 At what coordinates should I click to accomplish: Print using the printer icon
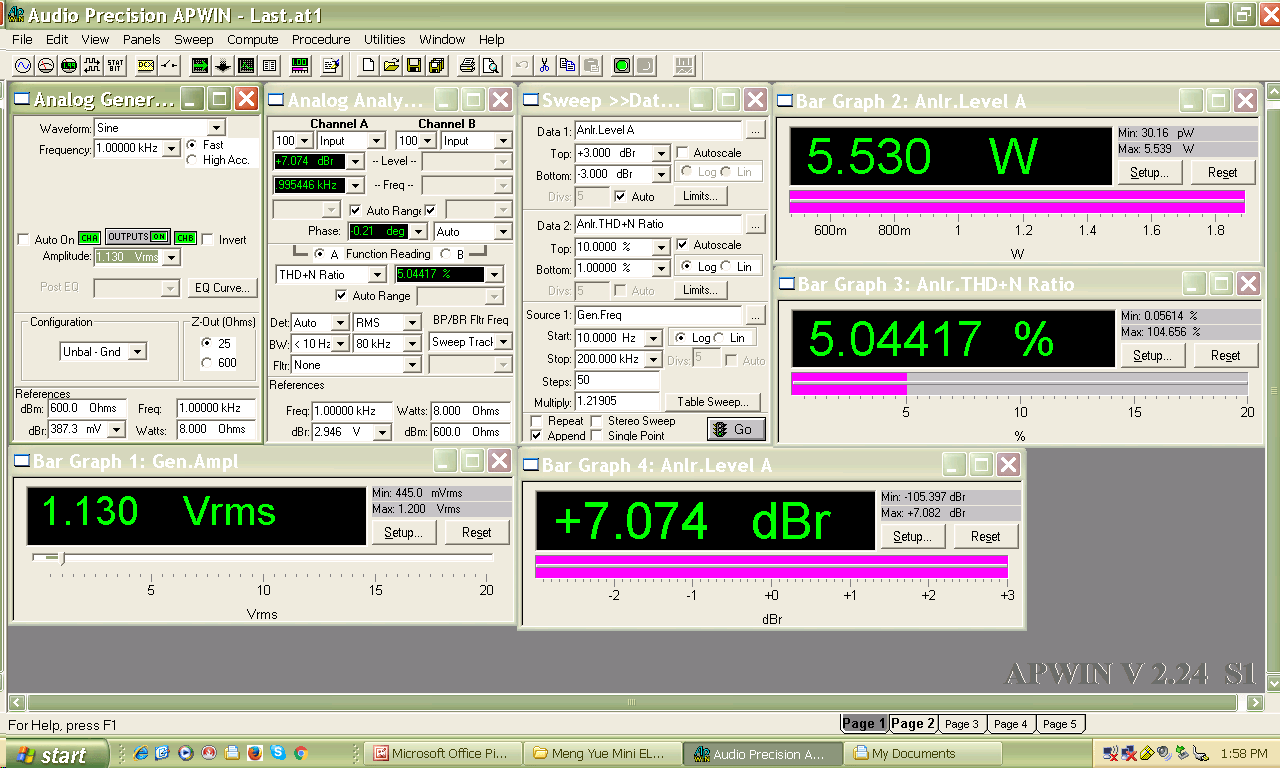coord(467,65)
